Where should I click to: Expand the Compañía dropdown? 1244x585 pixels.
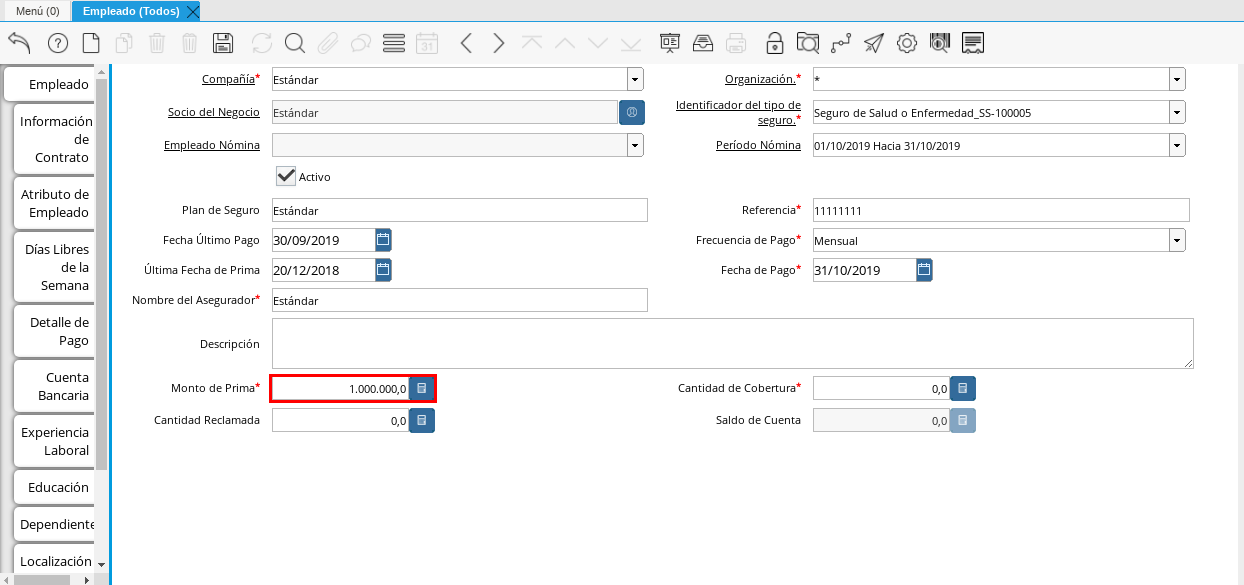pos(635,80)
